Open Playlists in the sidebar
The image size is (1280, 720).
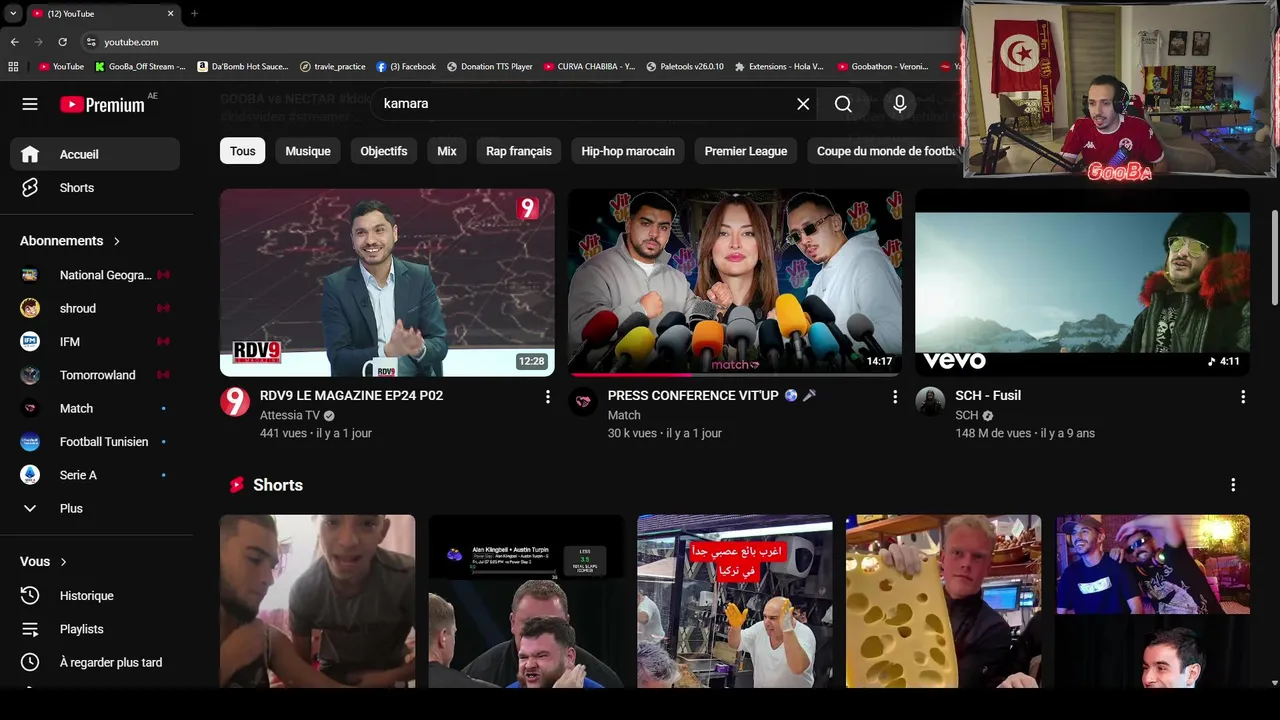point(95,629)
